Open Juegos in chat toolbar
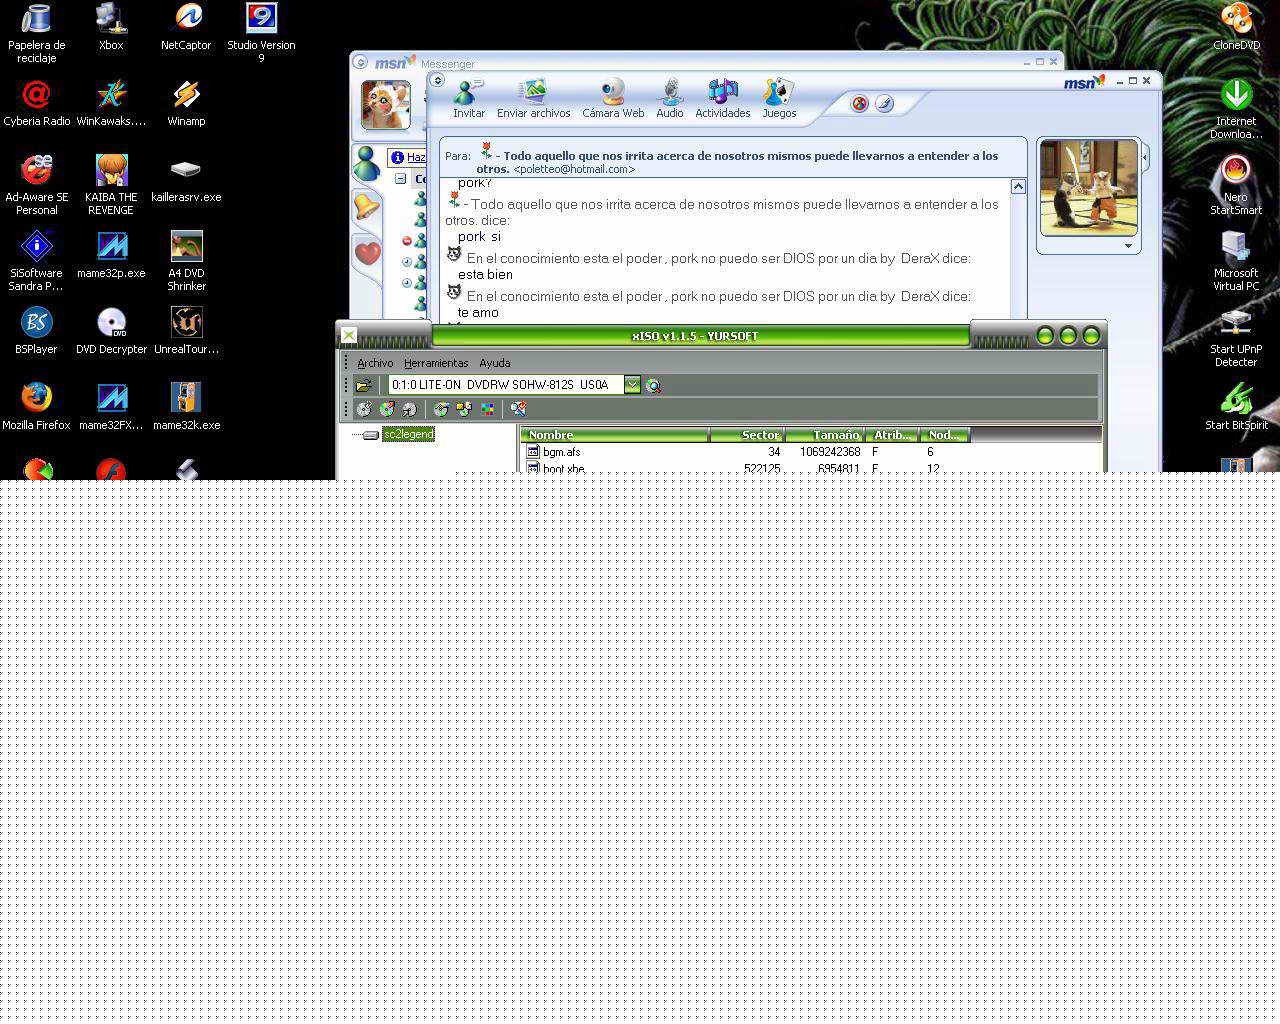Screen dimensions: 1280x1024 [x=779, y=100]
